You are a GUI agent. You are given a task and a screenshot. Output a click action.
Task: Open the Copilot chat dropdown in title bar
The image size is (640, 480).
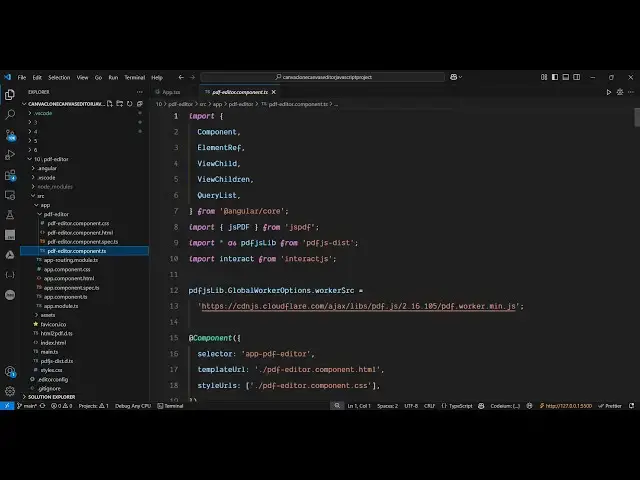(x=456, y=77)
